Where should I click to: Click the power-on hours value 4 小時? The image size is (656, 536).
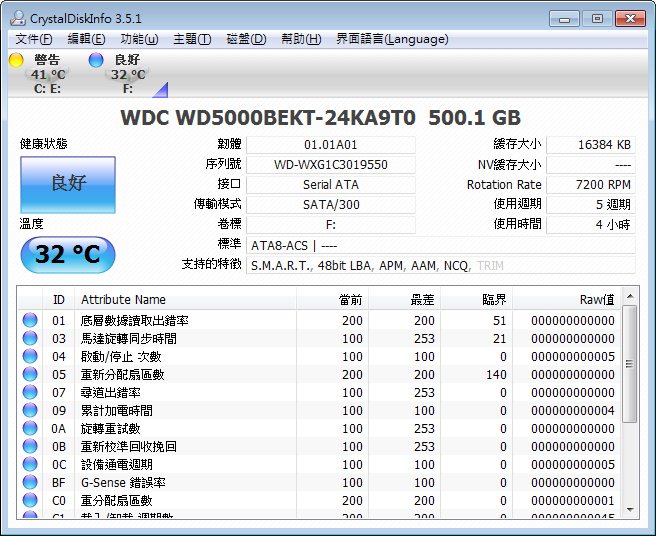[591, 225]
